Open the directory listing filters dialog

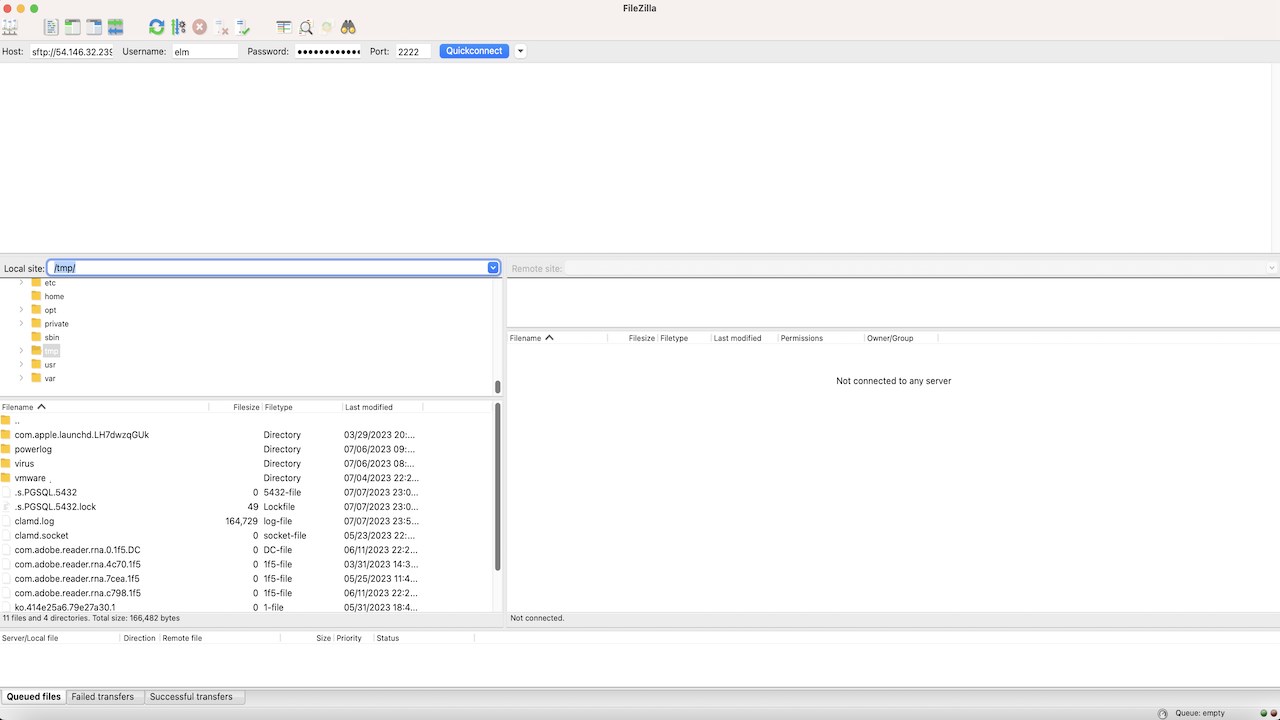(x=284, y=27)
